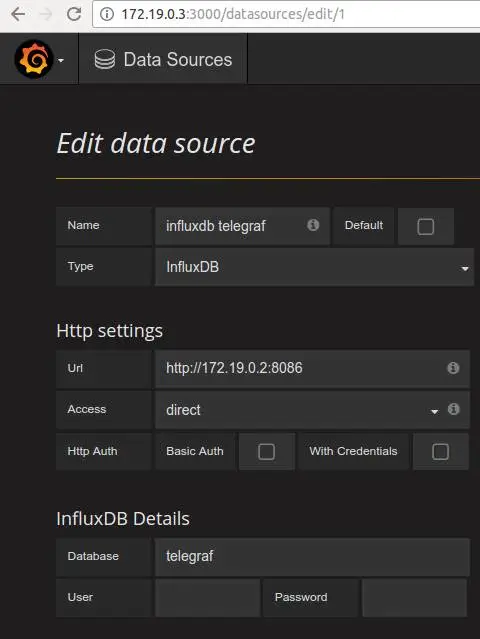Click the info icon next to the Access dropdown

454,409
